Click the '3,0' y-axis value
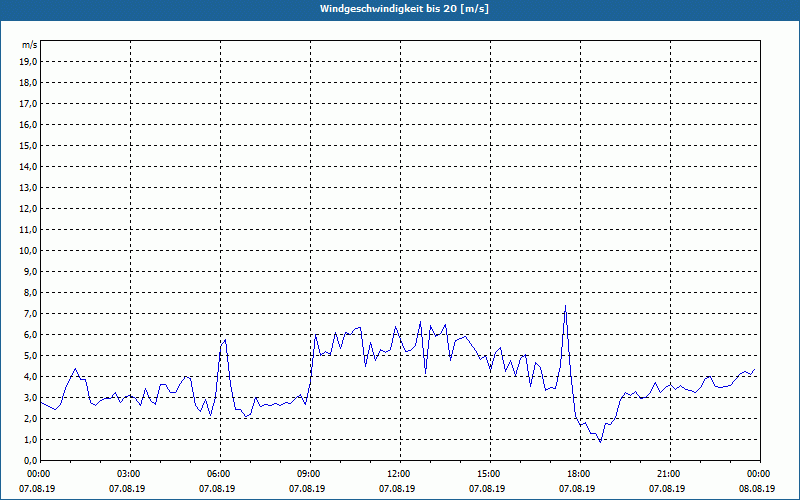800x500 pixels. tap(30, 397)
